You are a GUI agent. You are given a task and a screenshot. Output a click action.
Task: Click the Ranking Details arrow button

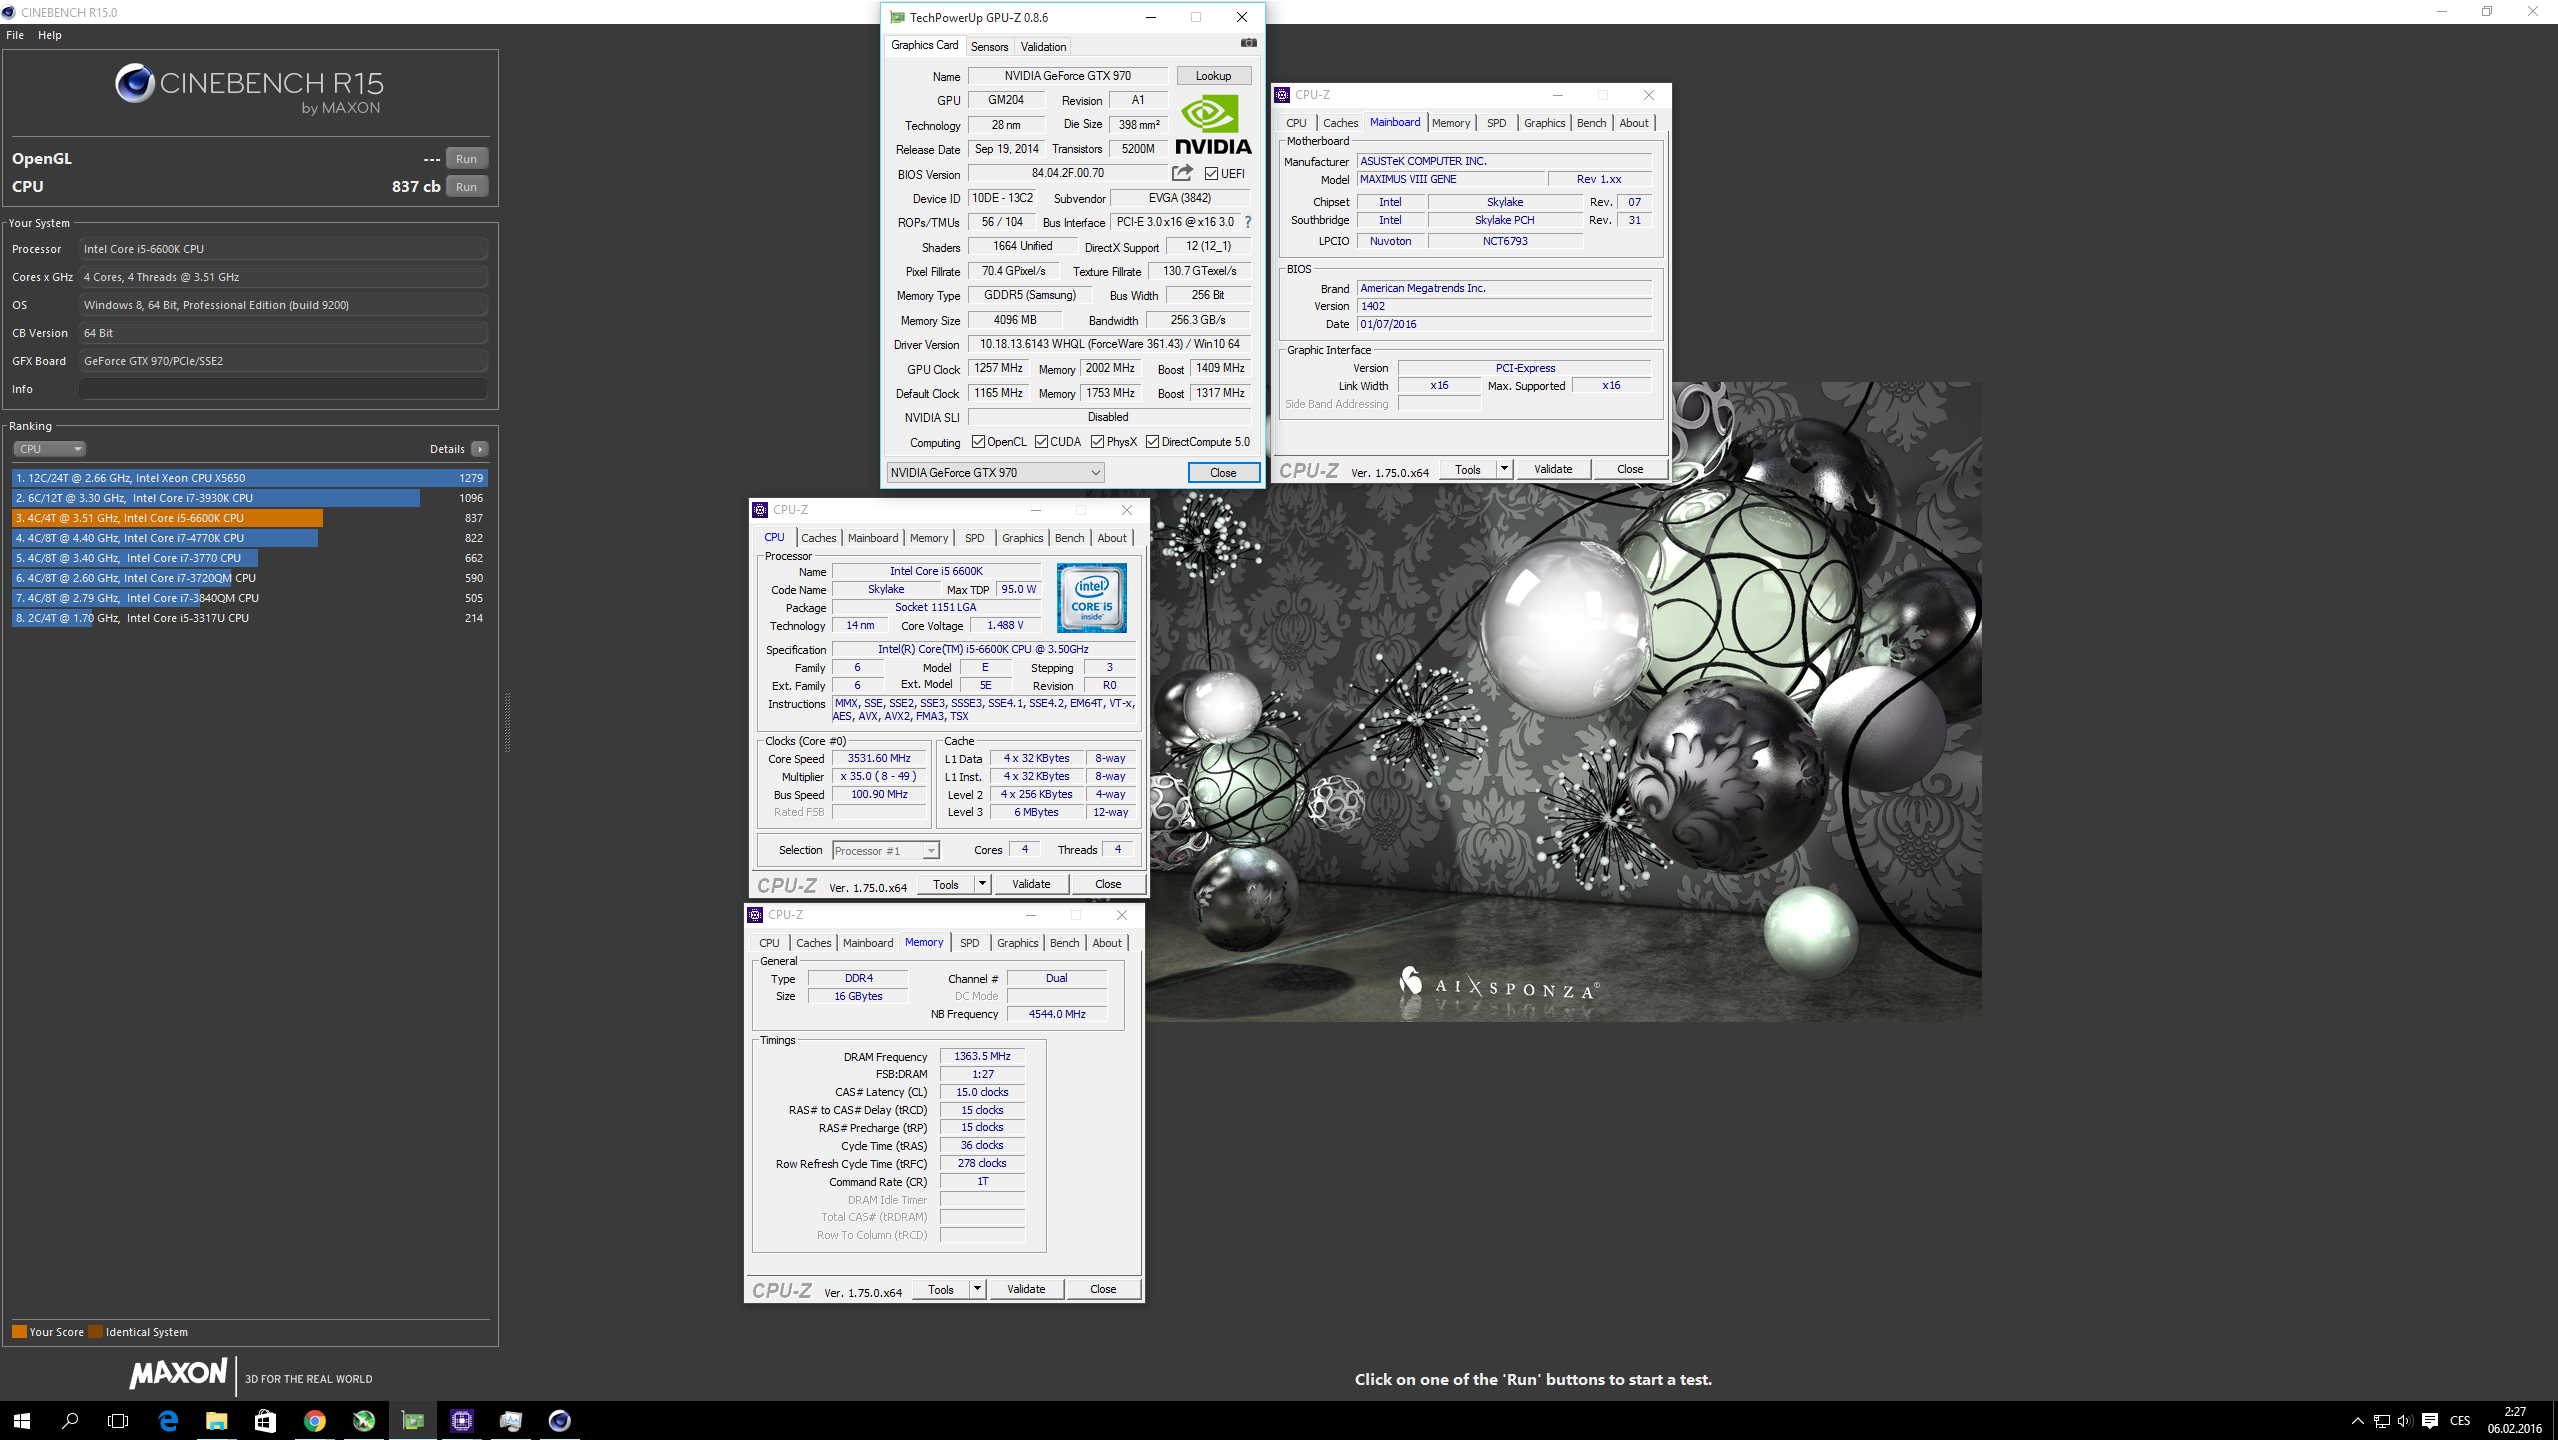[x=480, y=449]
